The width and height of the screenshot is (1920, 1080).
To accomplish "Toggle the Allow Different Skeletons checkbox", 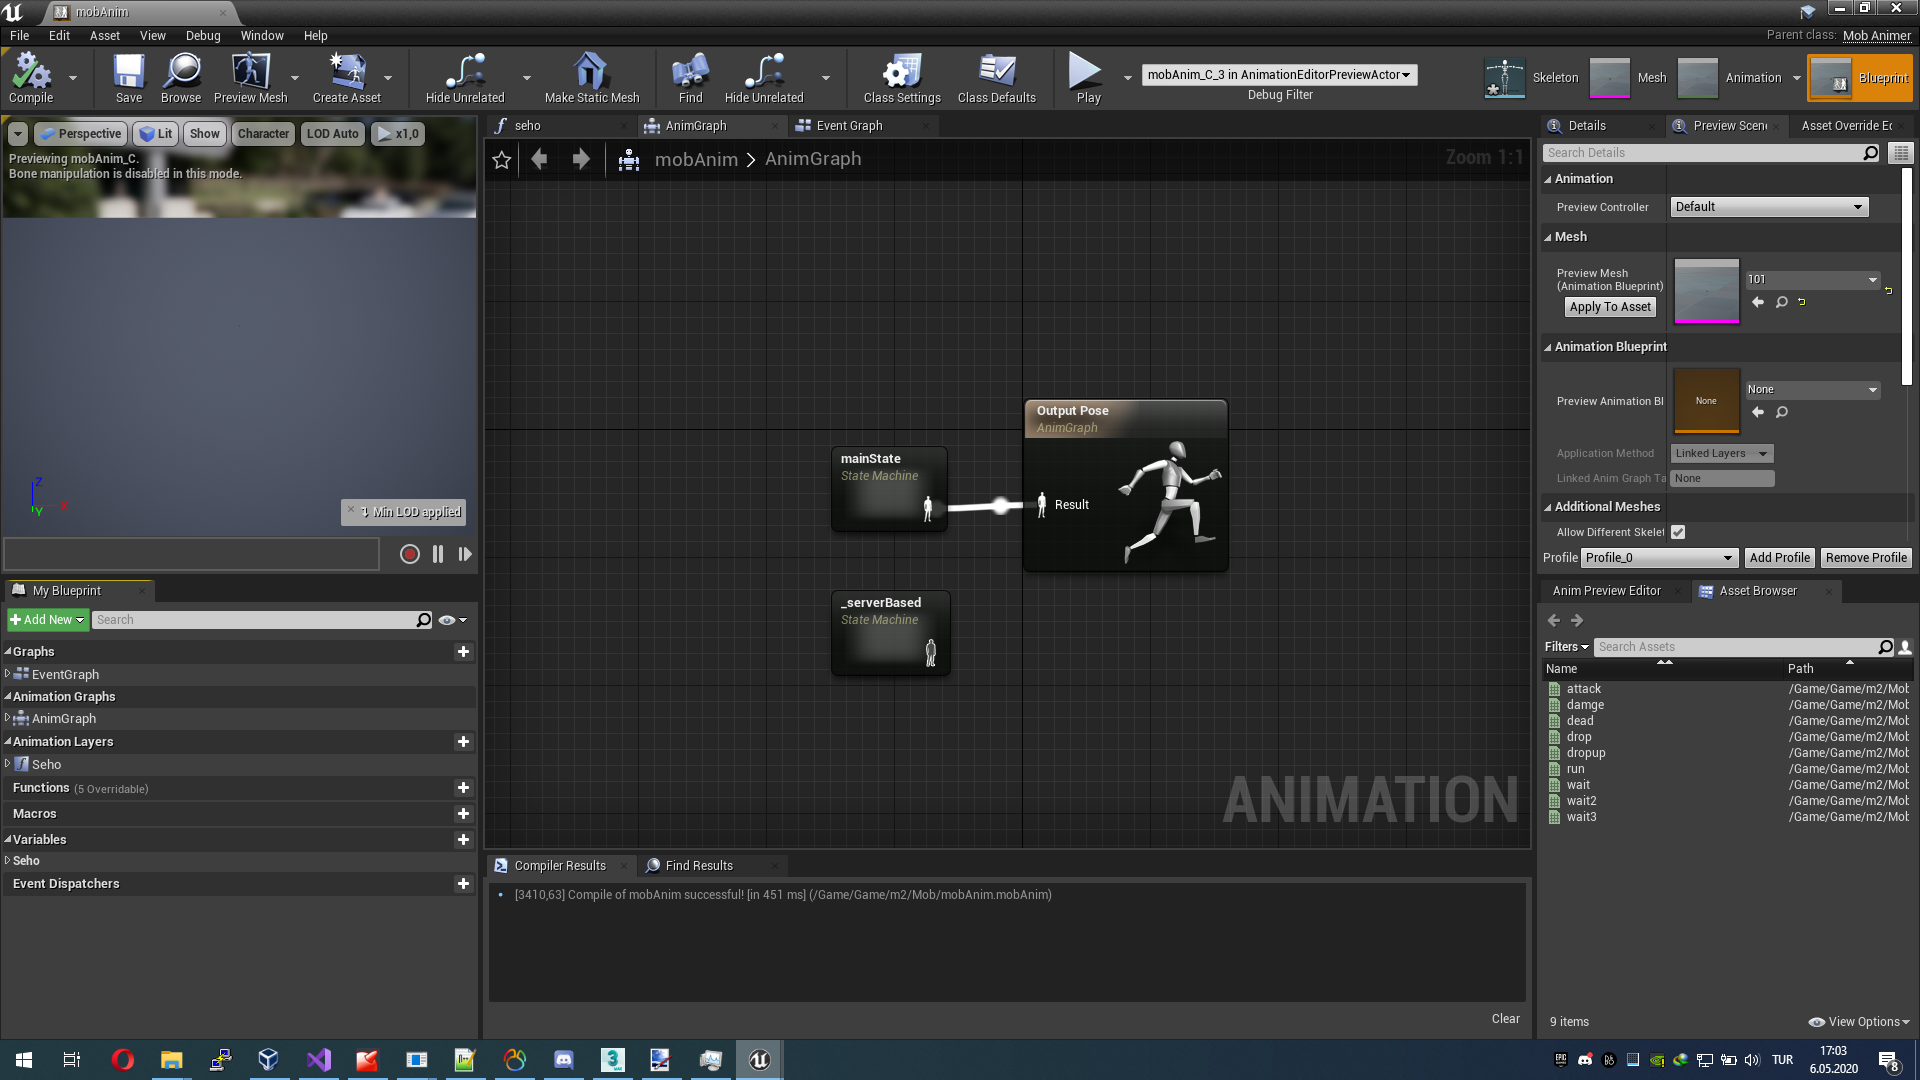I will (1678, 532).
